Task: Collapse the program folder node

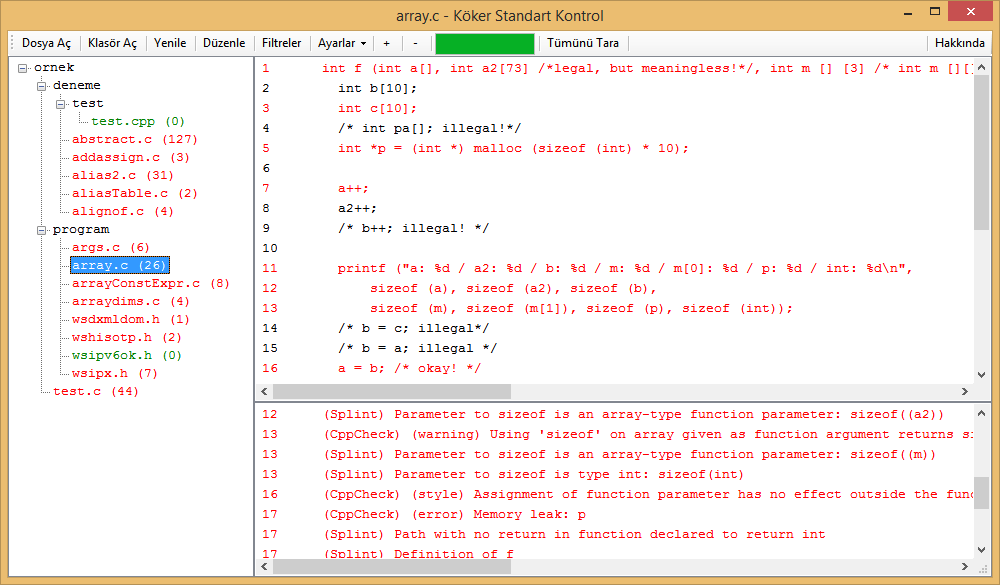Action: 41,230
